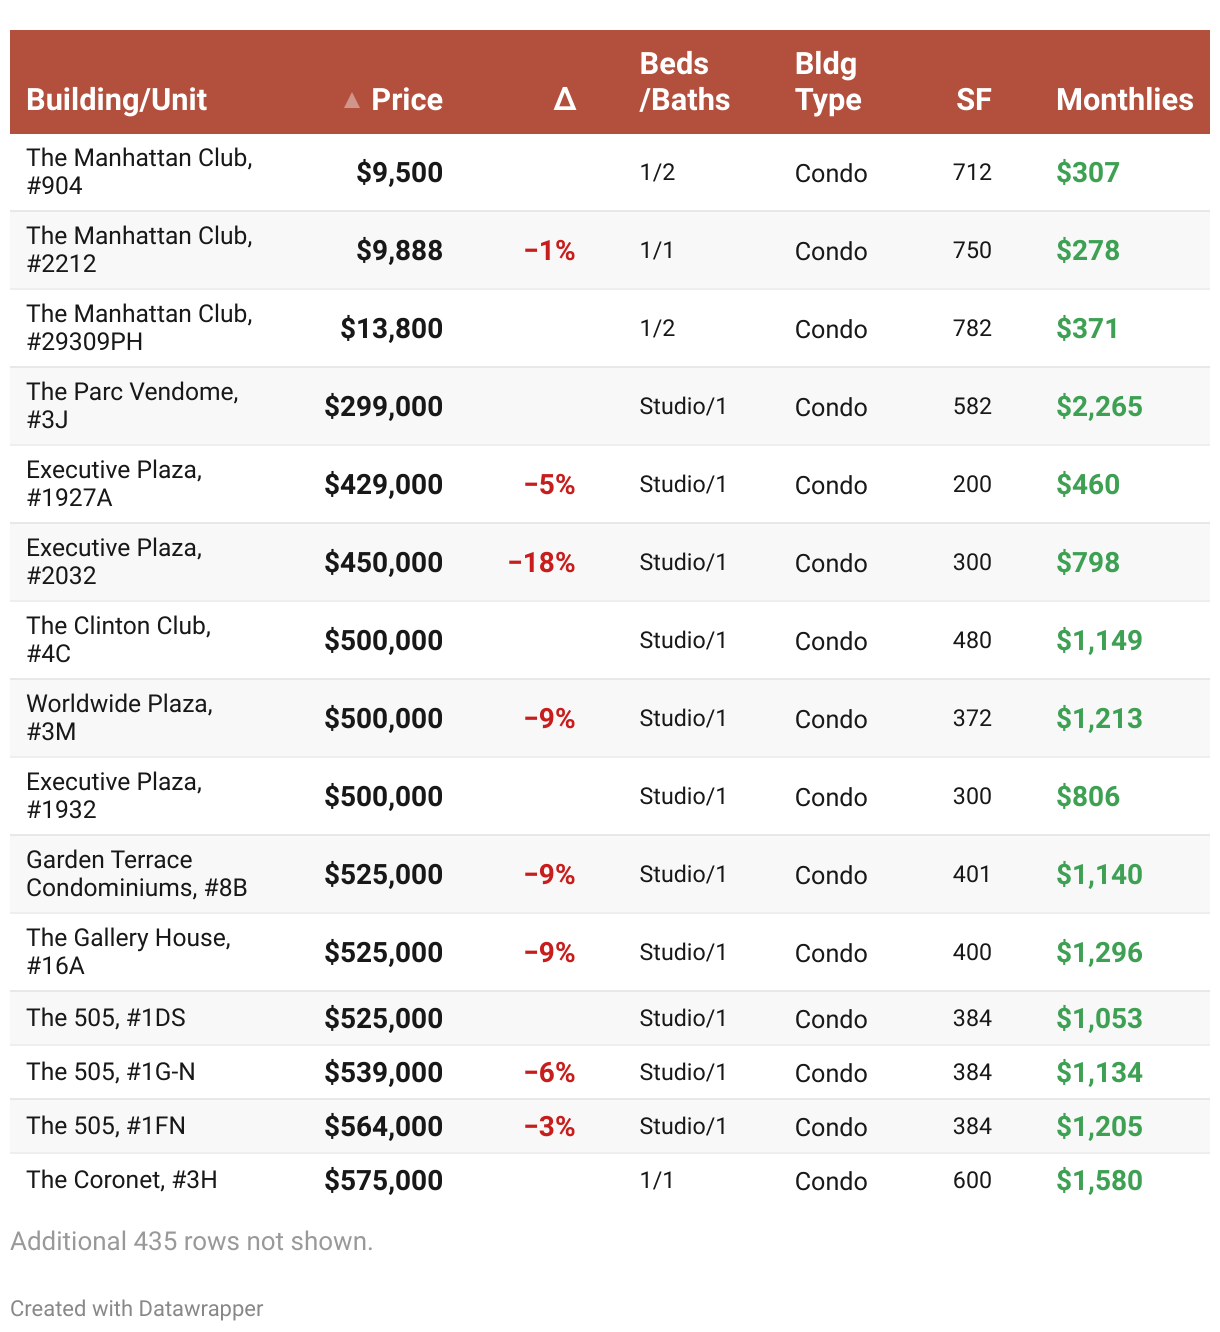
Task: Sort table by Building/Unit column header
Action: [x=116, y=100]
